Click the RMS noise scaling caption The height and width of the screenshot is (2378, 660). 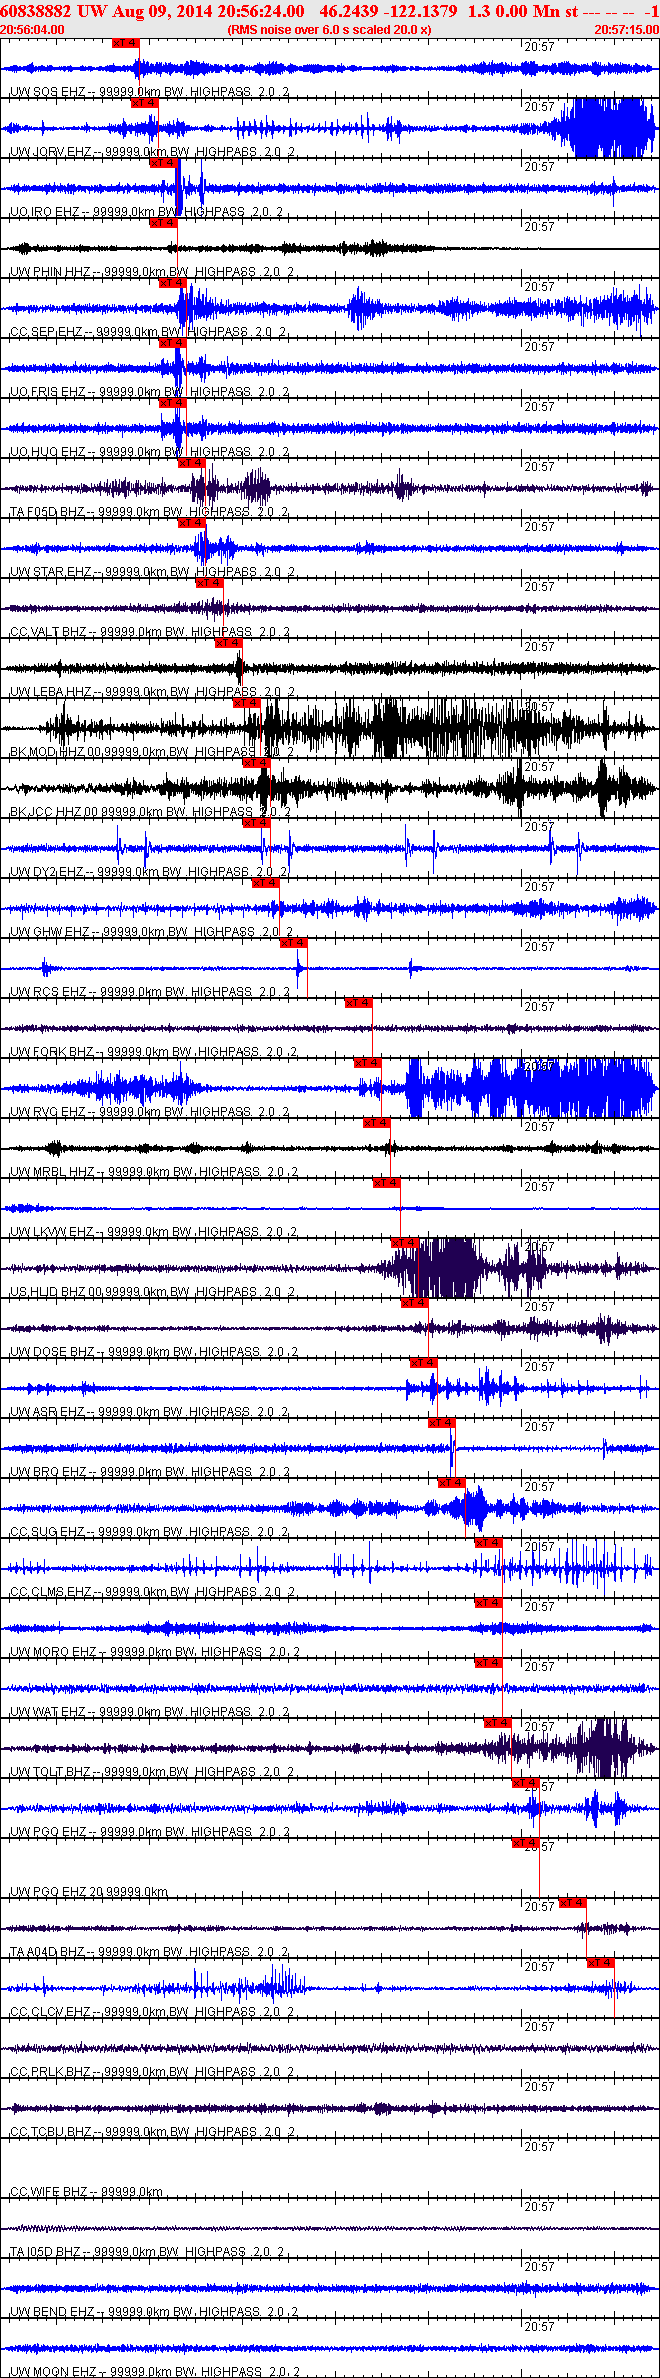click(x=329, y=30)
